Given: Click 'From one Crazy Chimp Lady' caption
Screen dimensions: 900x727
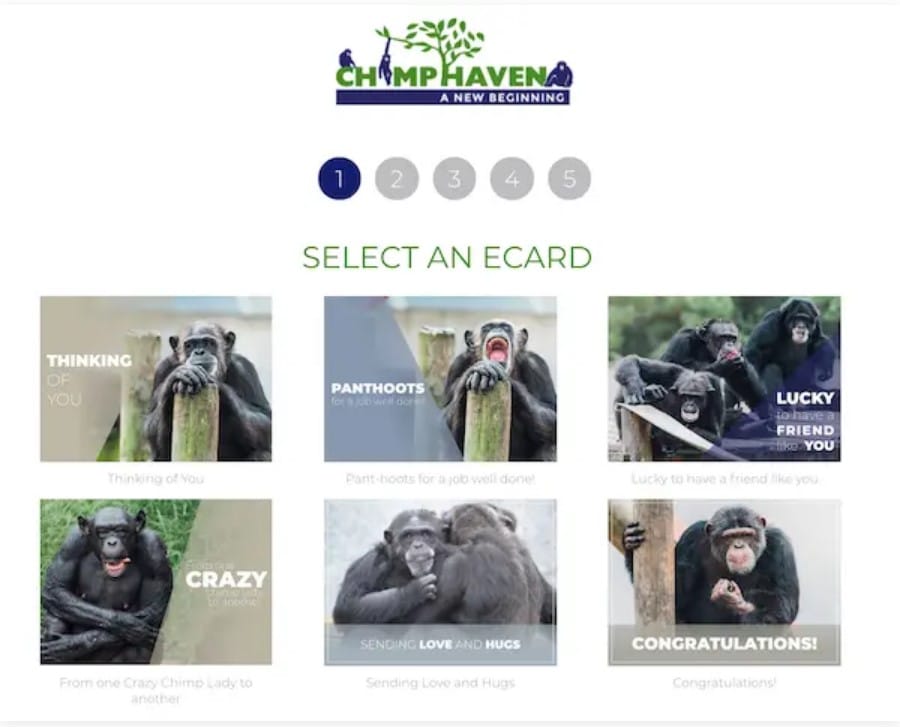Looking at the screenshot, I should click(156, 690).
